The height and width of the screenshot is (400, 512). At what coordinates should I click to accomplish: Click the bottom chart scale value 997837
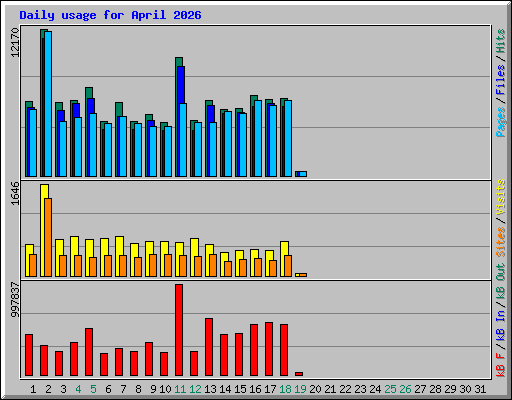[x=15, y=300]
